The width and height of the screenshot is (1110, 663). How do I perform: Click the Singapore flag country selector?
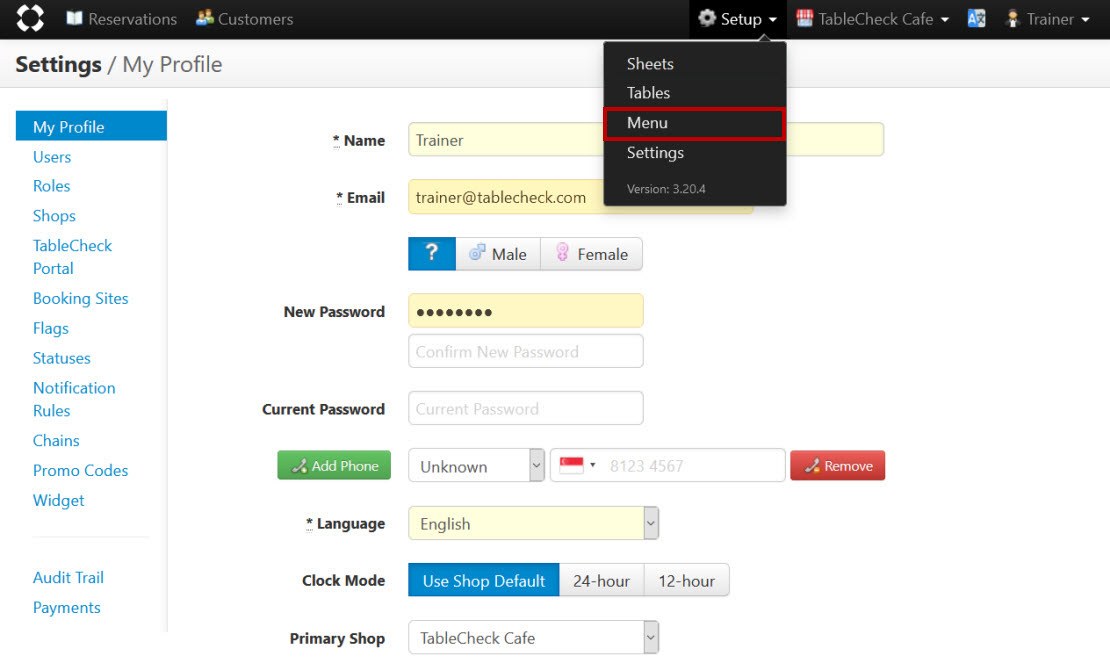point(577,466)
